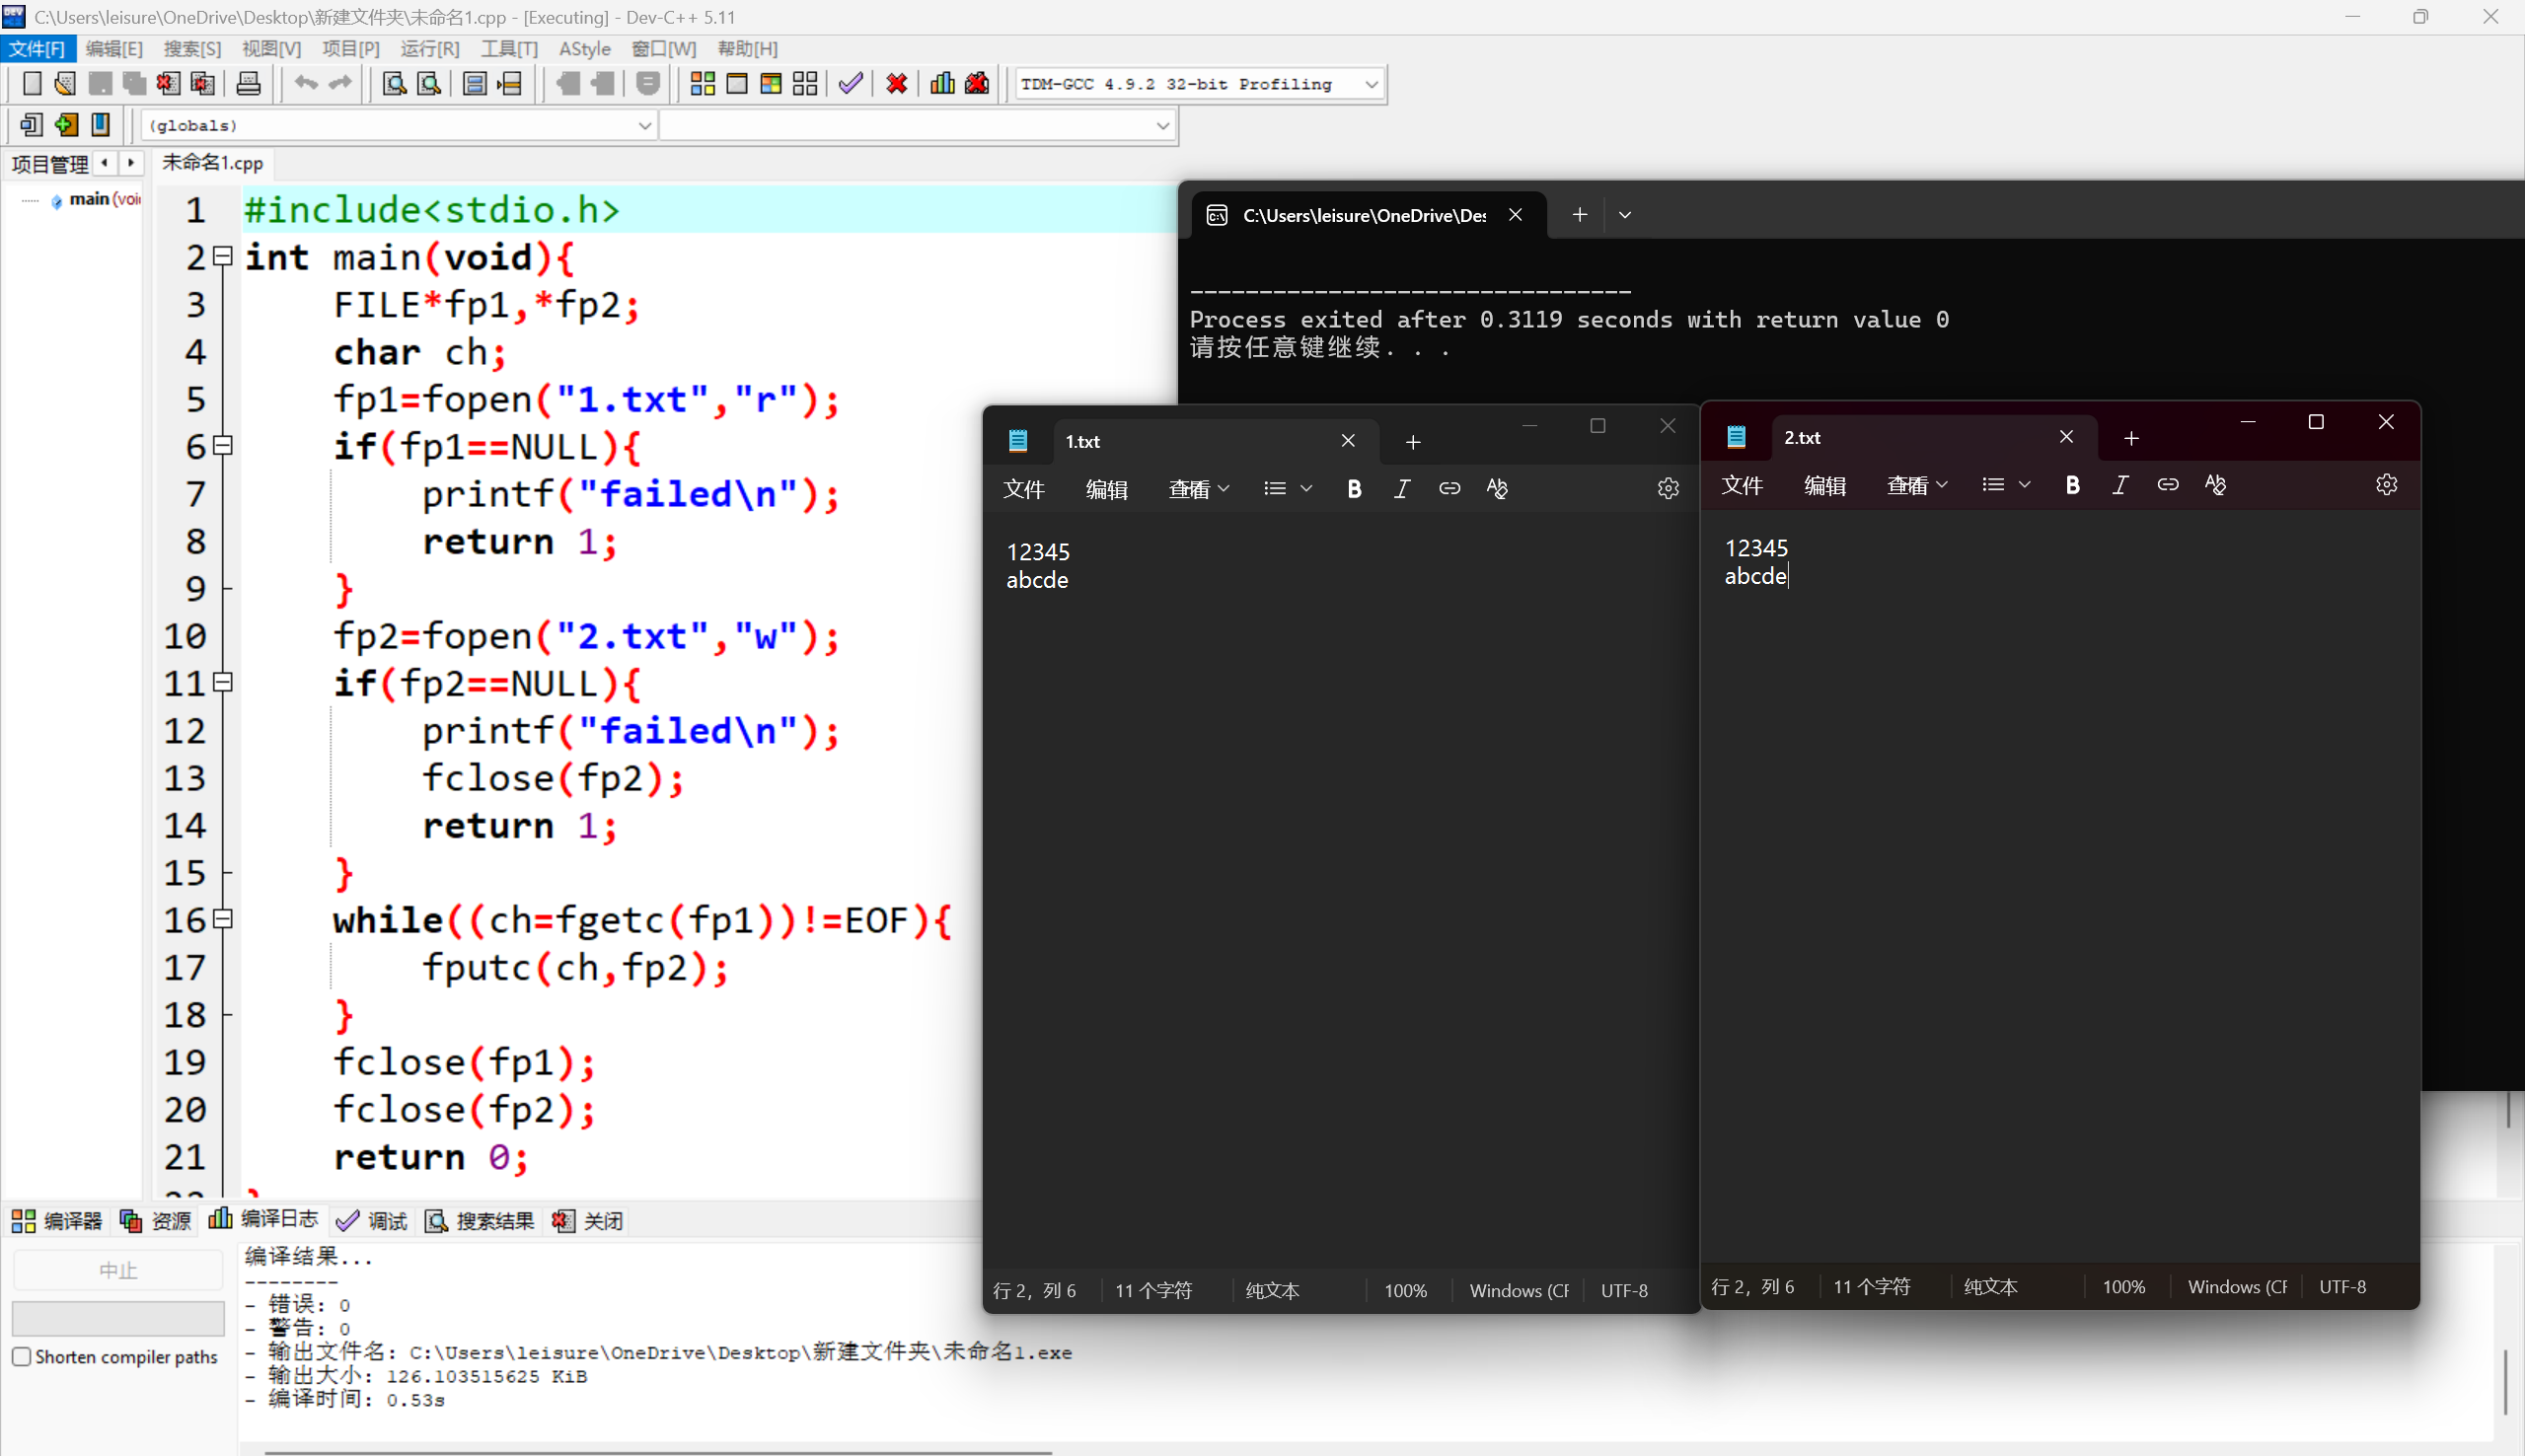Enable Shorten compiler paths checkbox
Image resolution: width=2525 pixels, height=1456 pixels.
pos(22,1357)
